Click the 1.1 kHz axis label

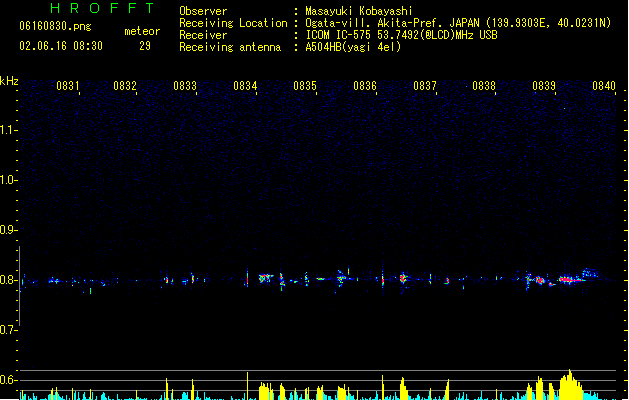click(x=8, y=130)
